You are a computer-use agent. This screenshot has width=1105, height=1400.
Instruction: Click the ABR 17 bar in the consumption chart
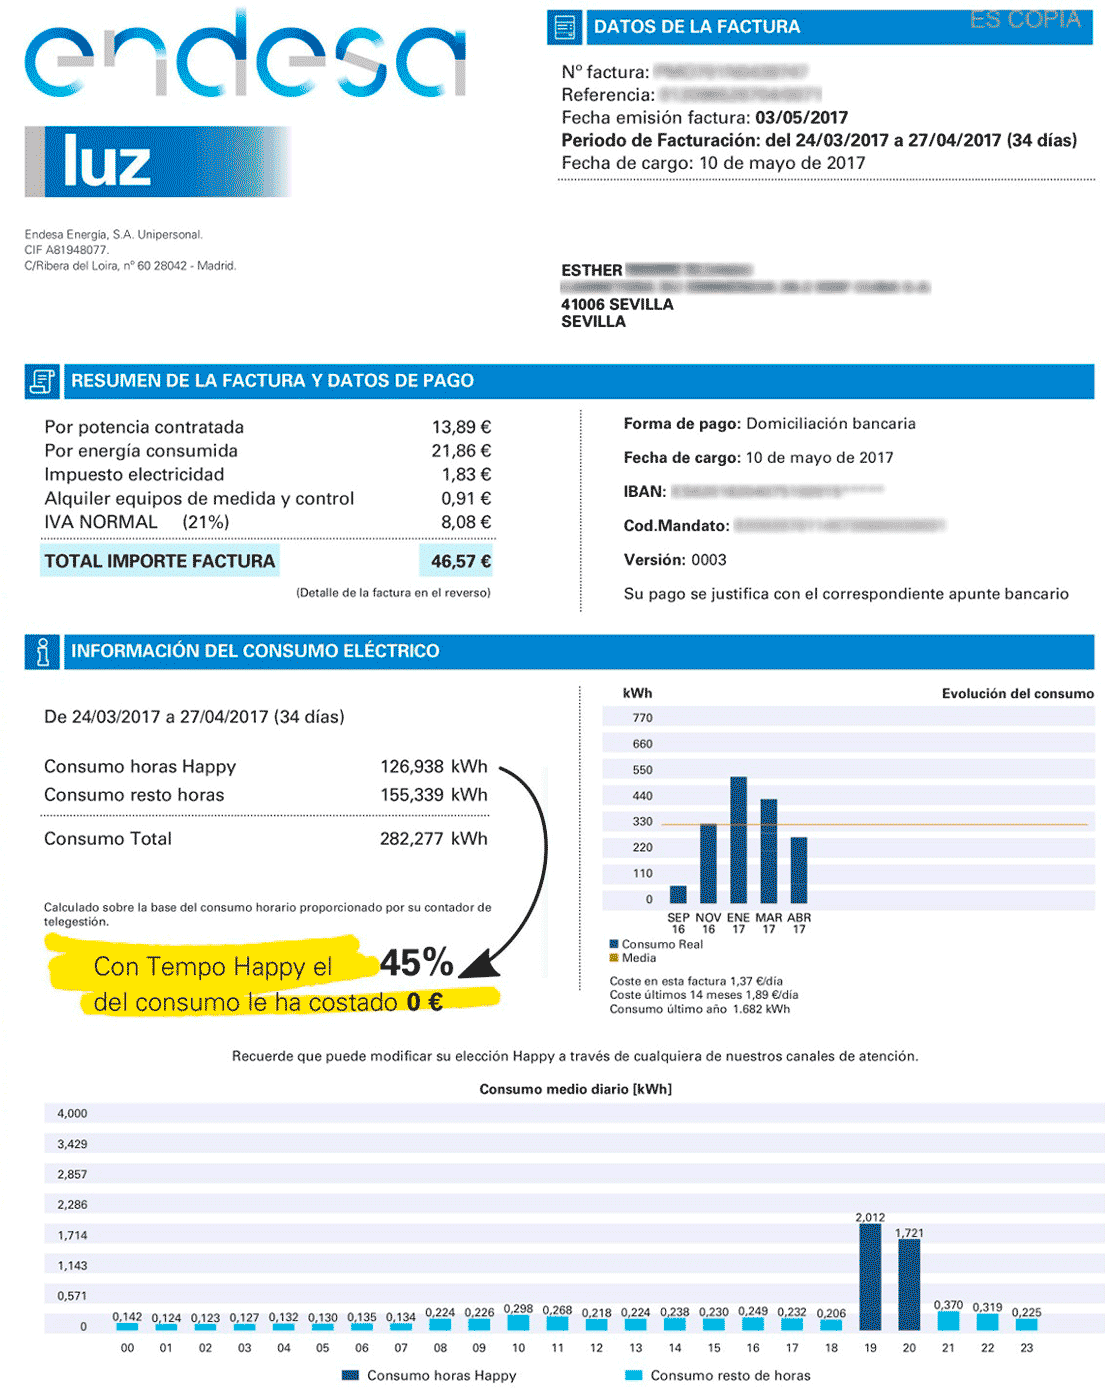coord(798,871)
